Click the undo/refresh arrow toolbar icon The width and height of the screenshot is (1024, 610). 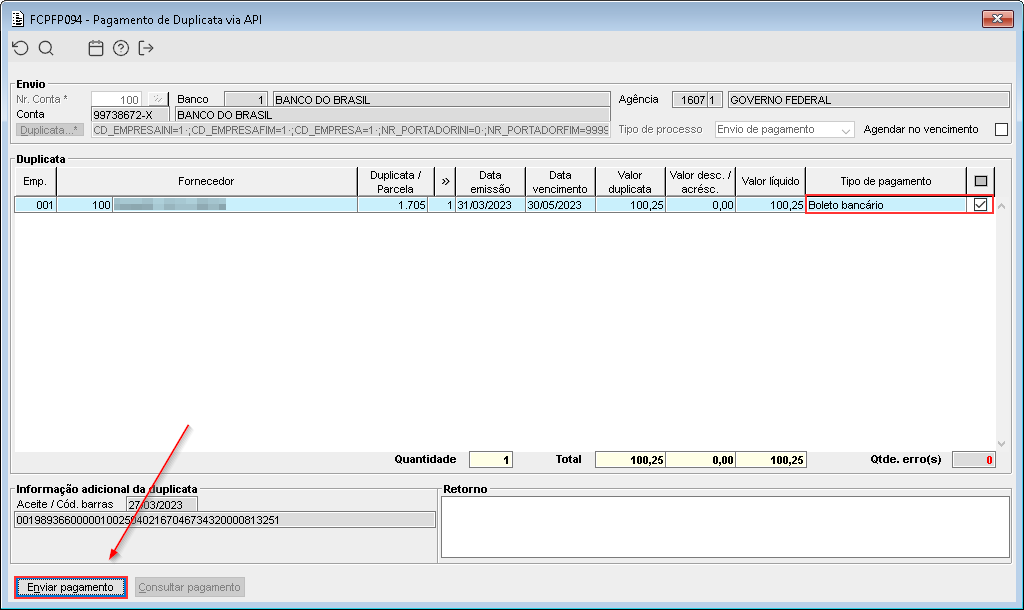click(21, 48)
